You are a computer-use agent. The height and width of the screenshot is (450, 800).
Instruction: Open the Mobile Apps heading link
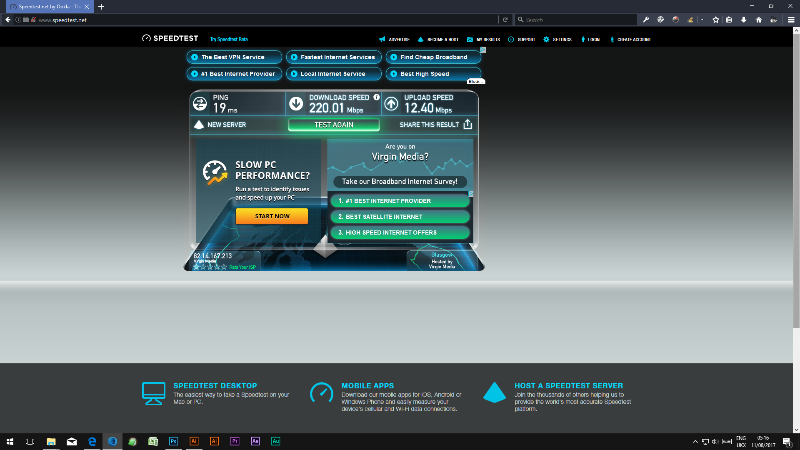367,386
